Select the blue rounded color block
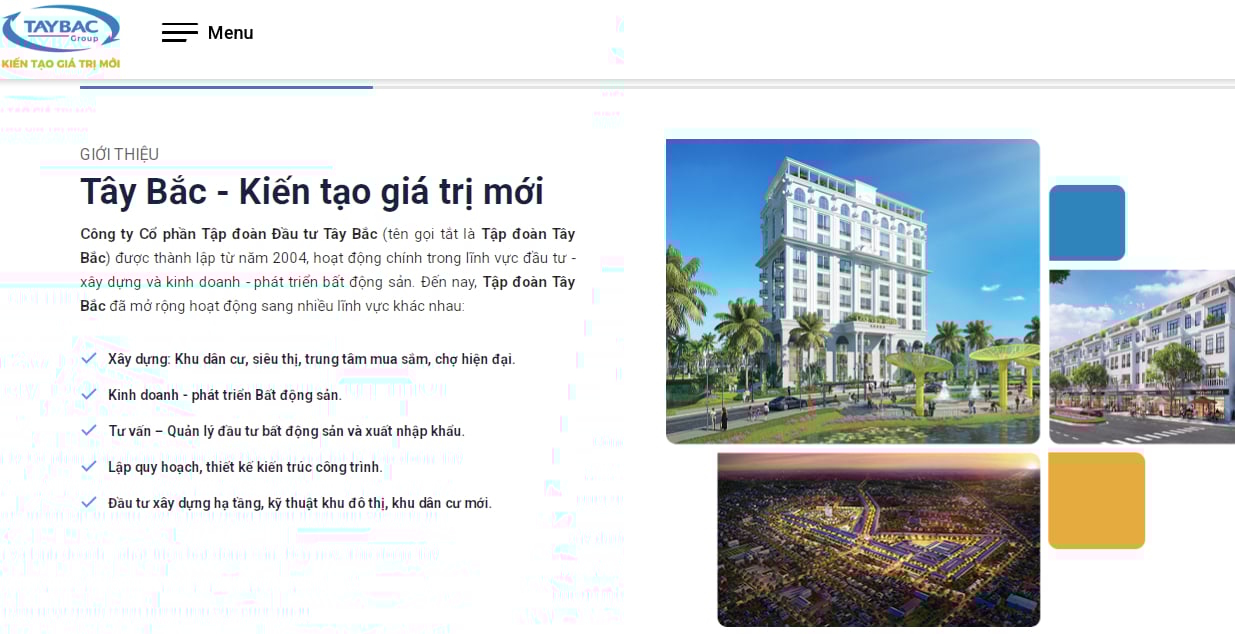 [1086, 222]
